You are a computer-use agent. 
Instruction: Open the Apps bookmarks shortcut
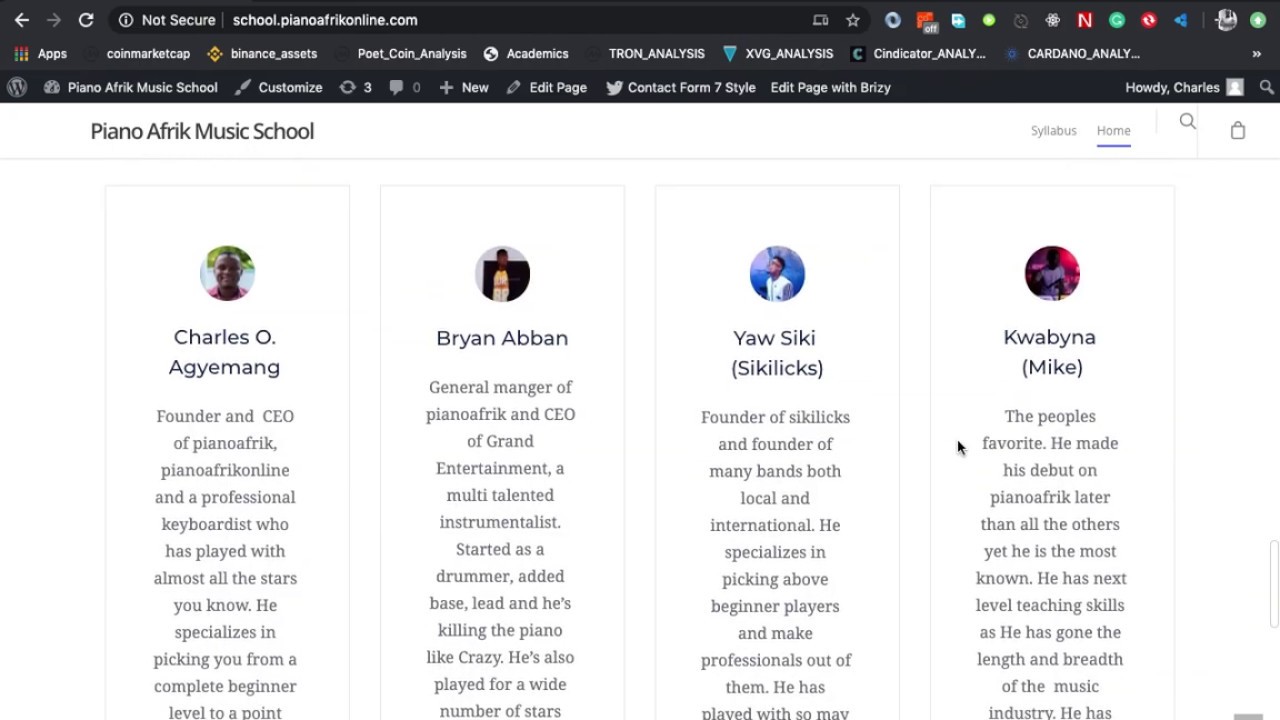tap(41, 54)
